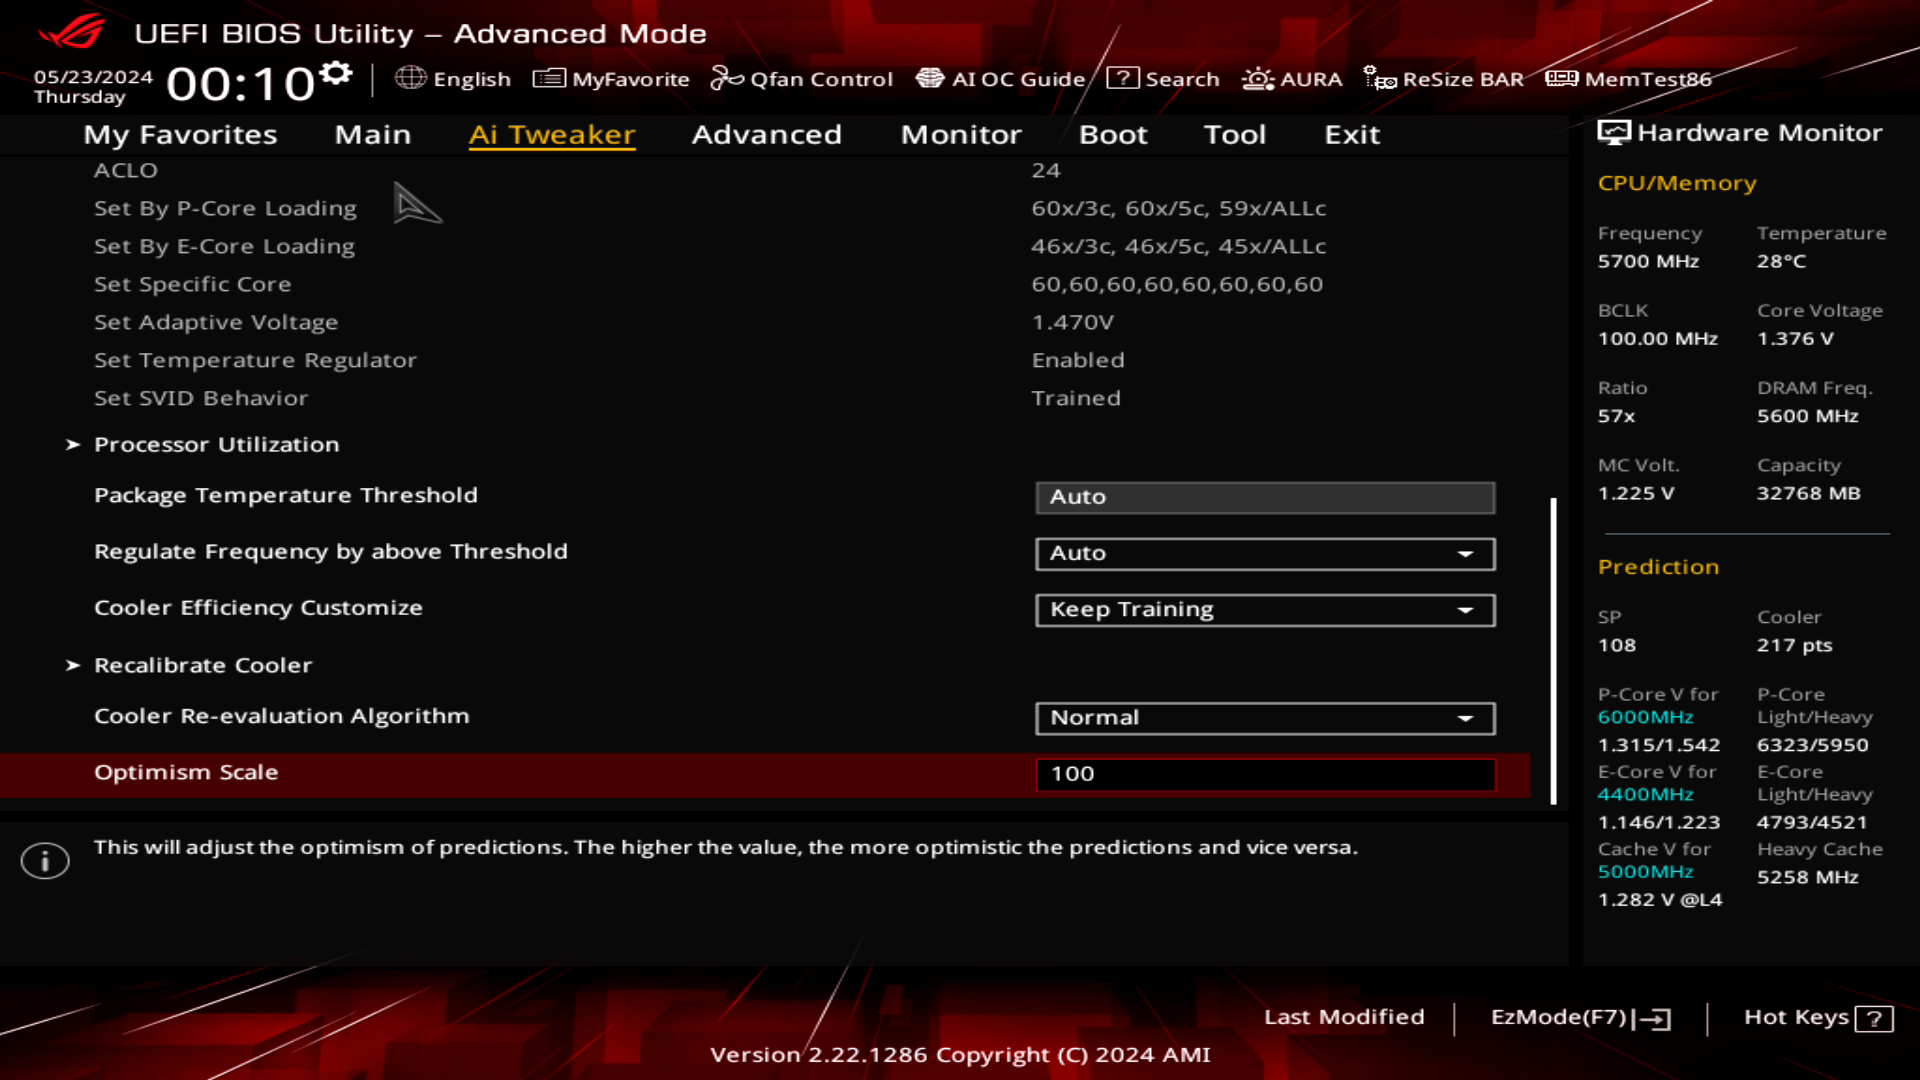Open the English language selector
1920x1080 pixels.
[455, 79]
